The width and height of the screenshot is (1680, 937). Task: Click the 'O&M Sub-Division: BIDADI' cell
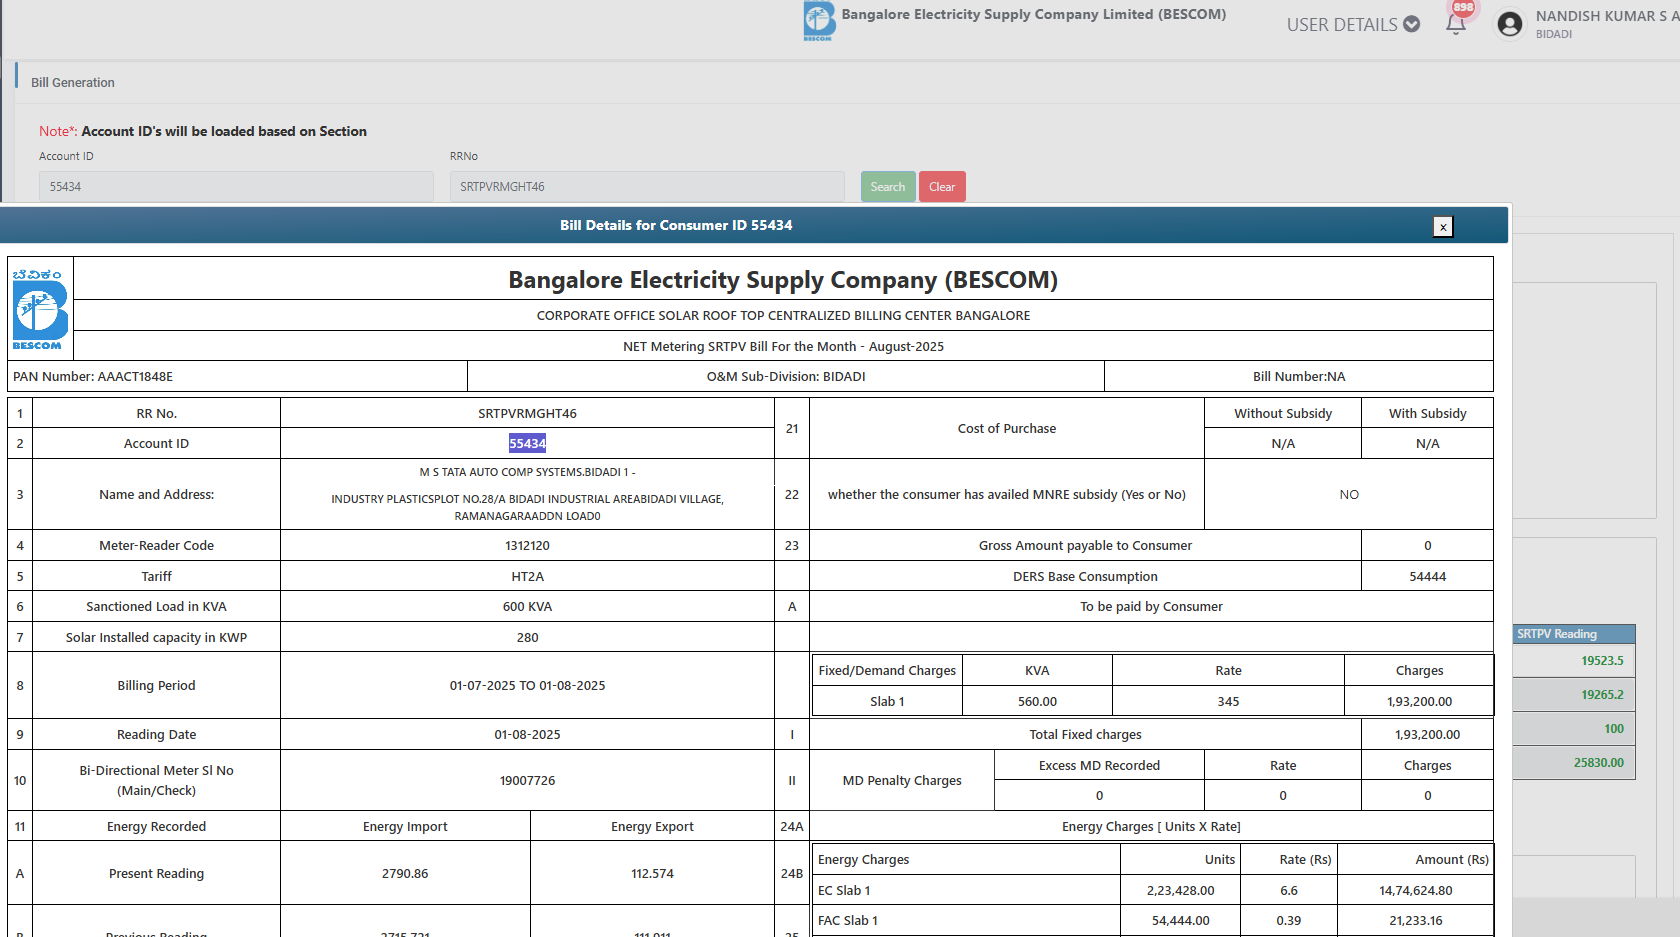click(x=786, y=377)
